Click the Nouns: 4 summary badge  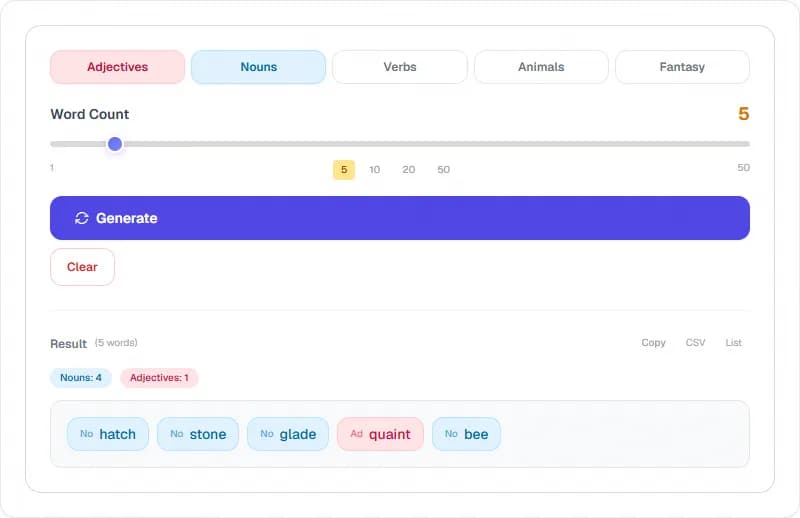click(81, 378)
